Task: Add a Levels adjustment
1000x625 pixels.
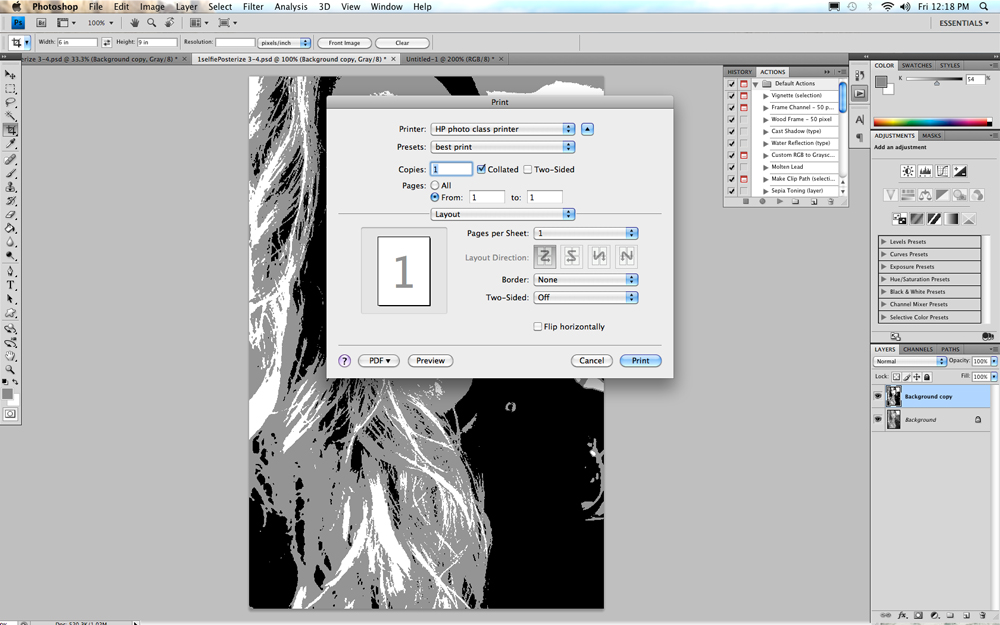Action: [925, 171]
